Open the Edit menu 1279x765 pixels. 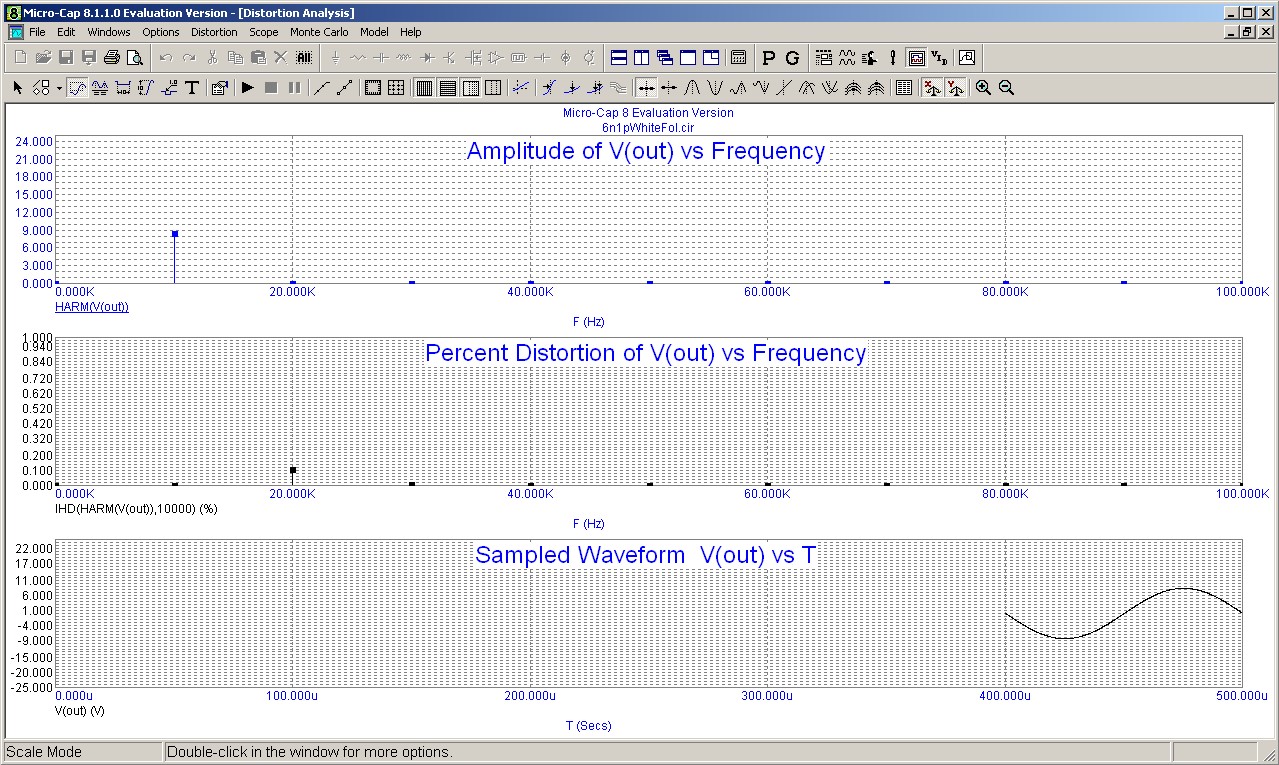pos(66,32)
